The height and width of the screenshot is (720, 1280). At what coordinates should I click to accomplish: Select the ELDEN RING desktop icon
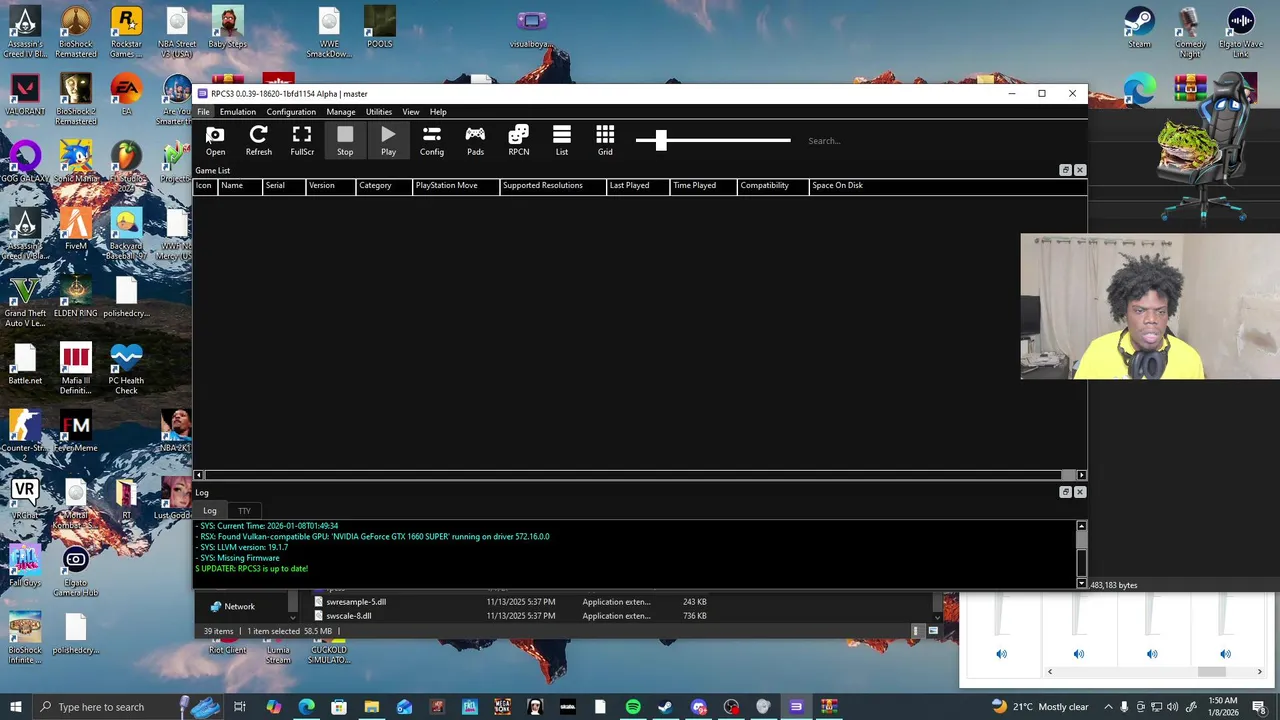(x=76, y=297)
